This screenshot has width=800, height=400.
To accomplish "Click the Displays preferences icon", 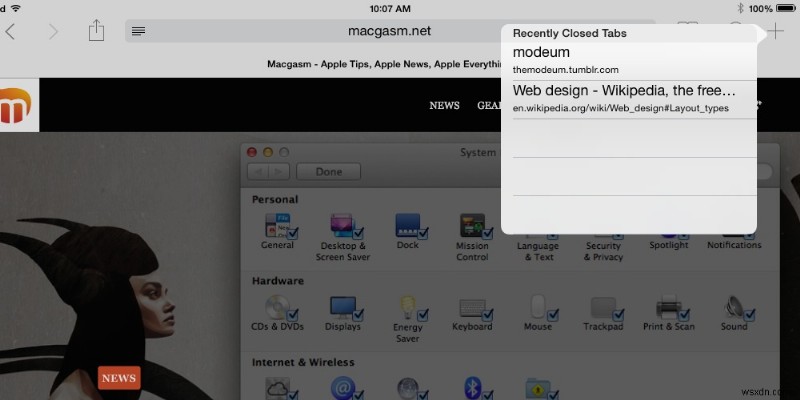I will click(342, 307).
